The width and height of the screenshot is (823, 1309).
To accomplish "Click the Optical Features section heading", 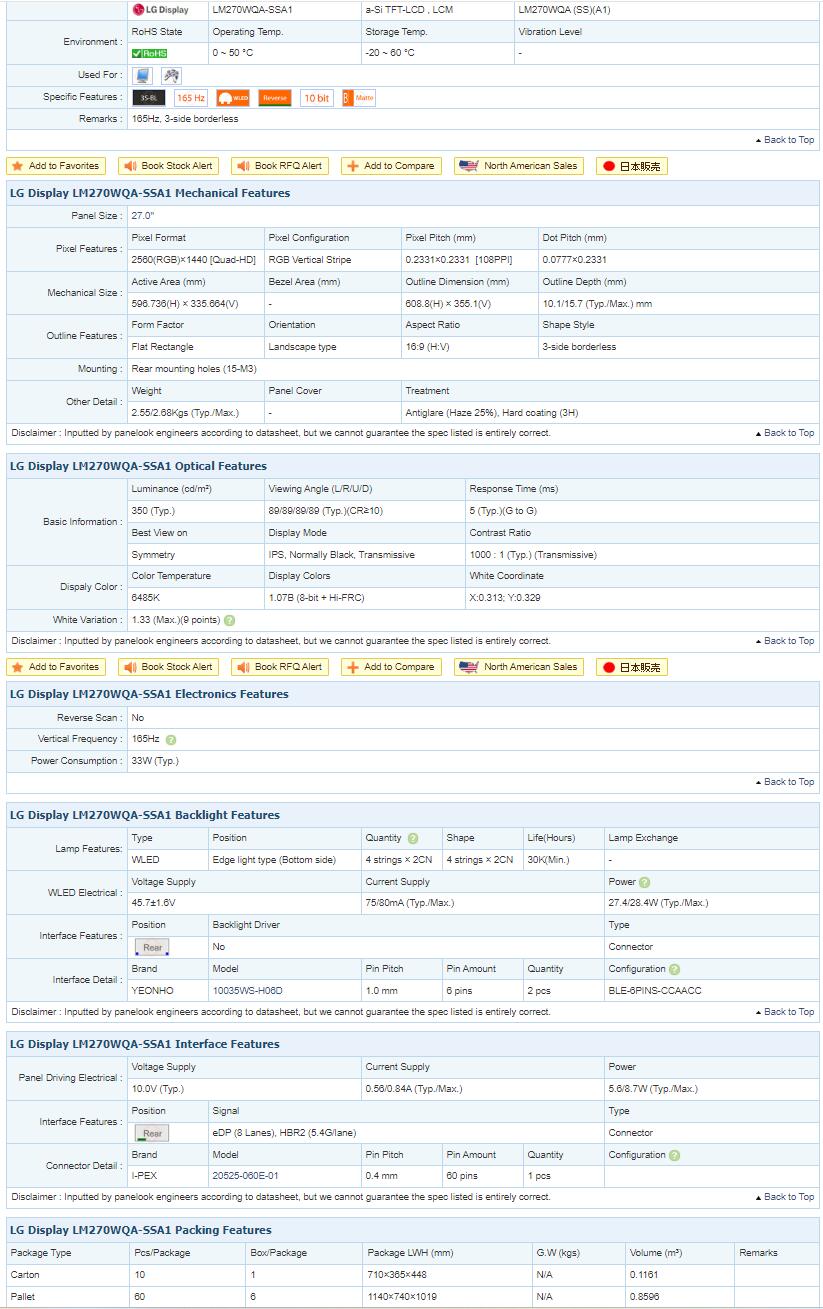I will point(139,466).
